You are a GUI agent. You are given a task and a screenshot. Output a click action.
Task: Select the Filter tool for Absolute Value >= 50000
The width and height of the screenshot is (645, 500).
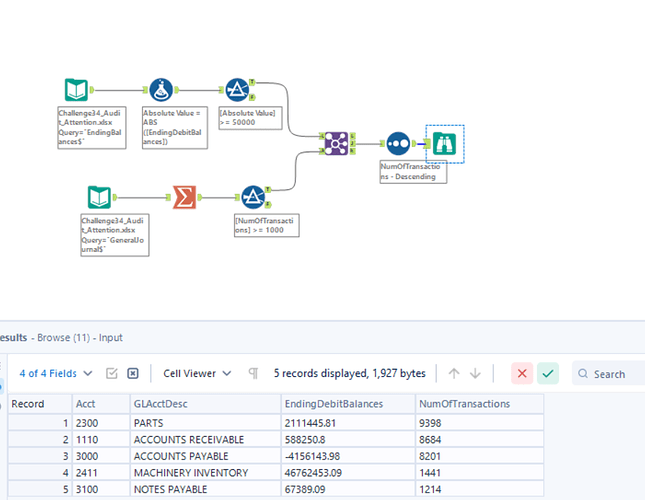tap(237, 90)
